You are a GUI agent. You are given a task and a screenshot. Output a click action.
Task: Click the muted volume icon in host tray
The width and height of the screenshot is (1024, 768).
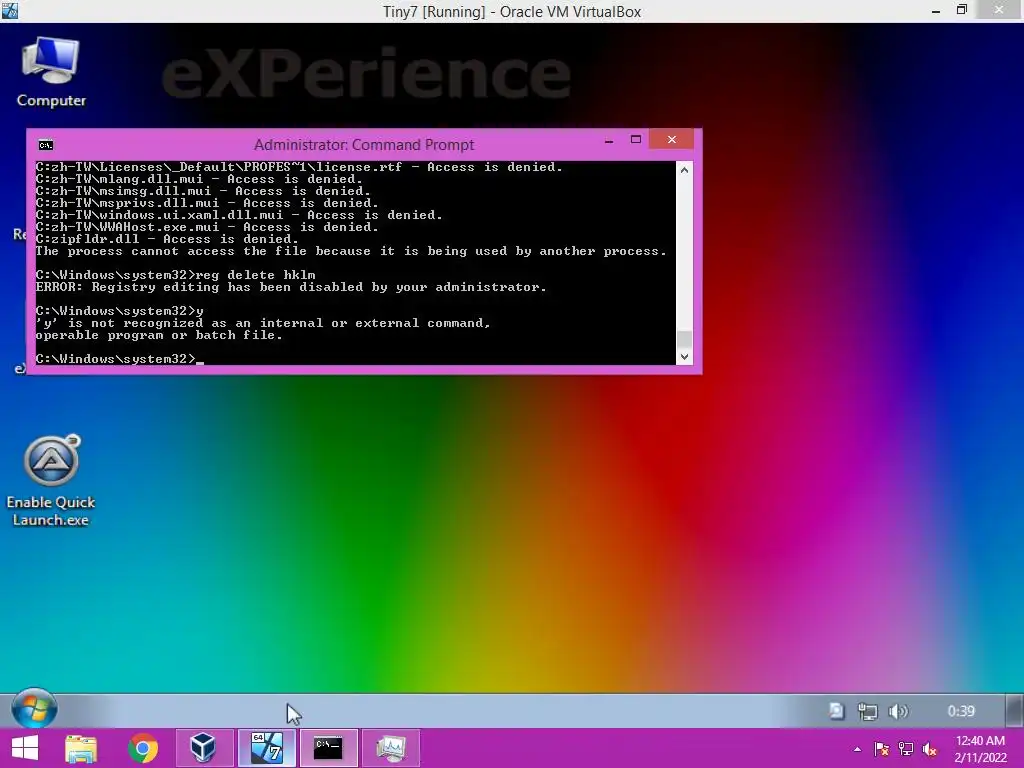(x=929, y=749)
